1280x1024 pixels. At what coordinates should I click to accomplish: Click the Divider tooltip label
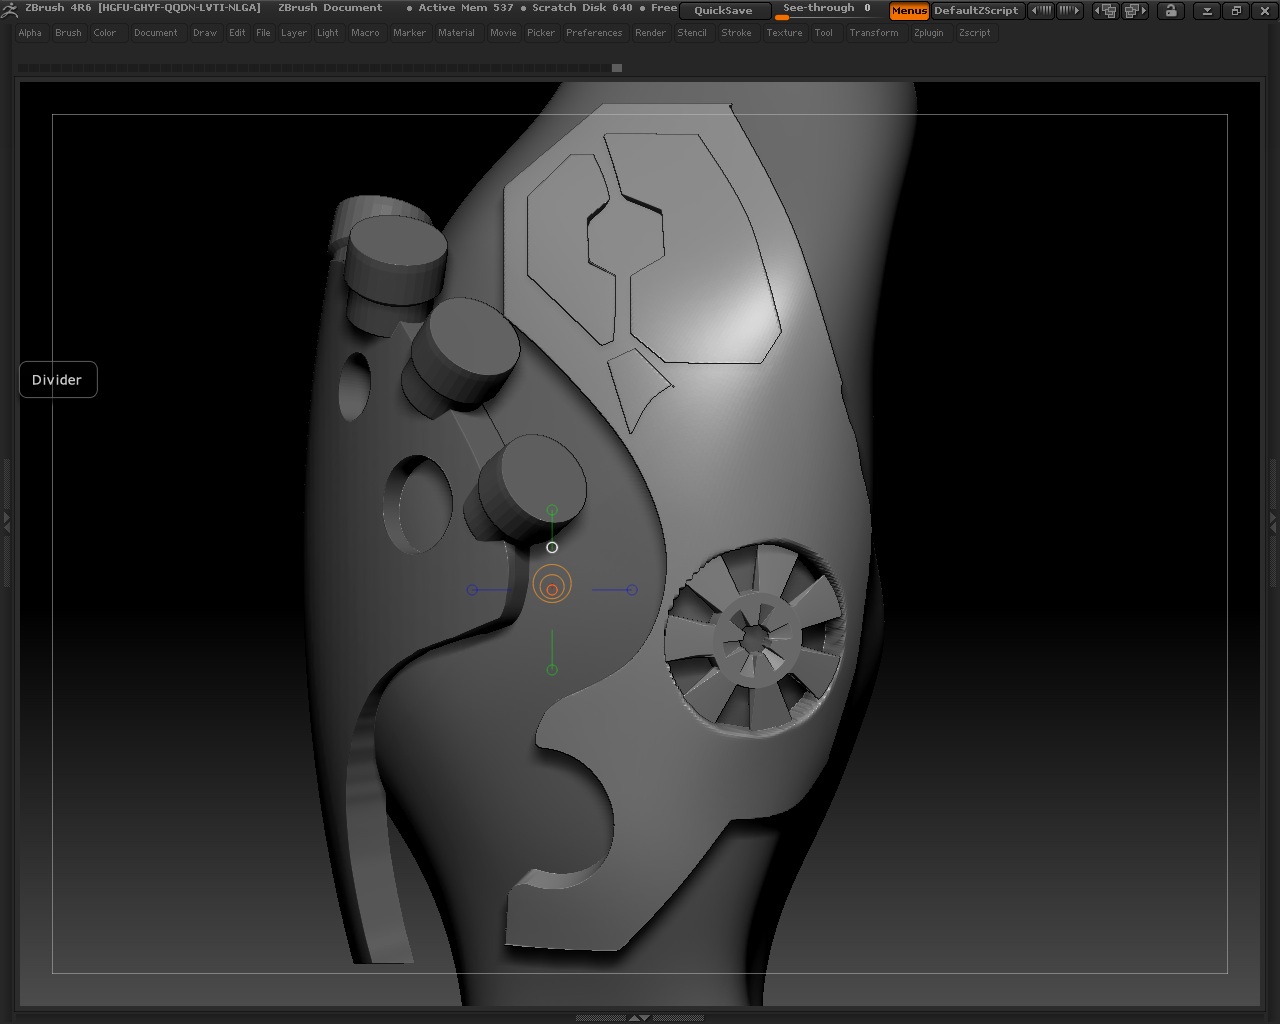(57, 380)
